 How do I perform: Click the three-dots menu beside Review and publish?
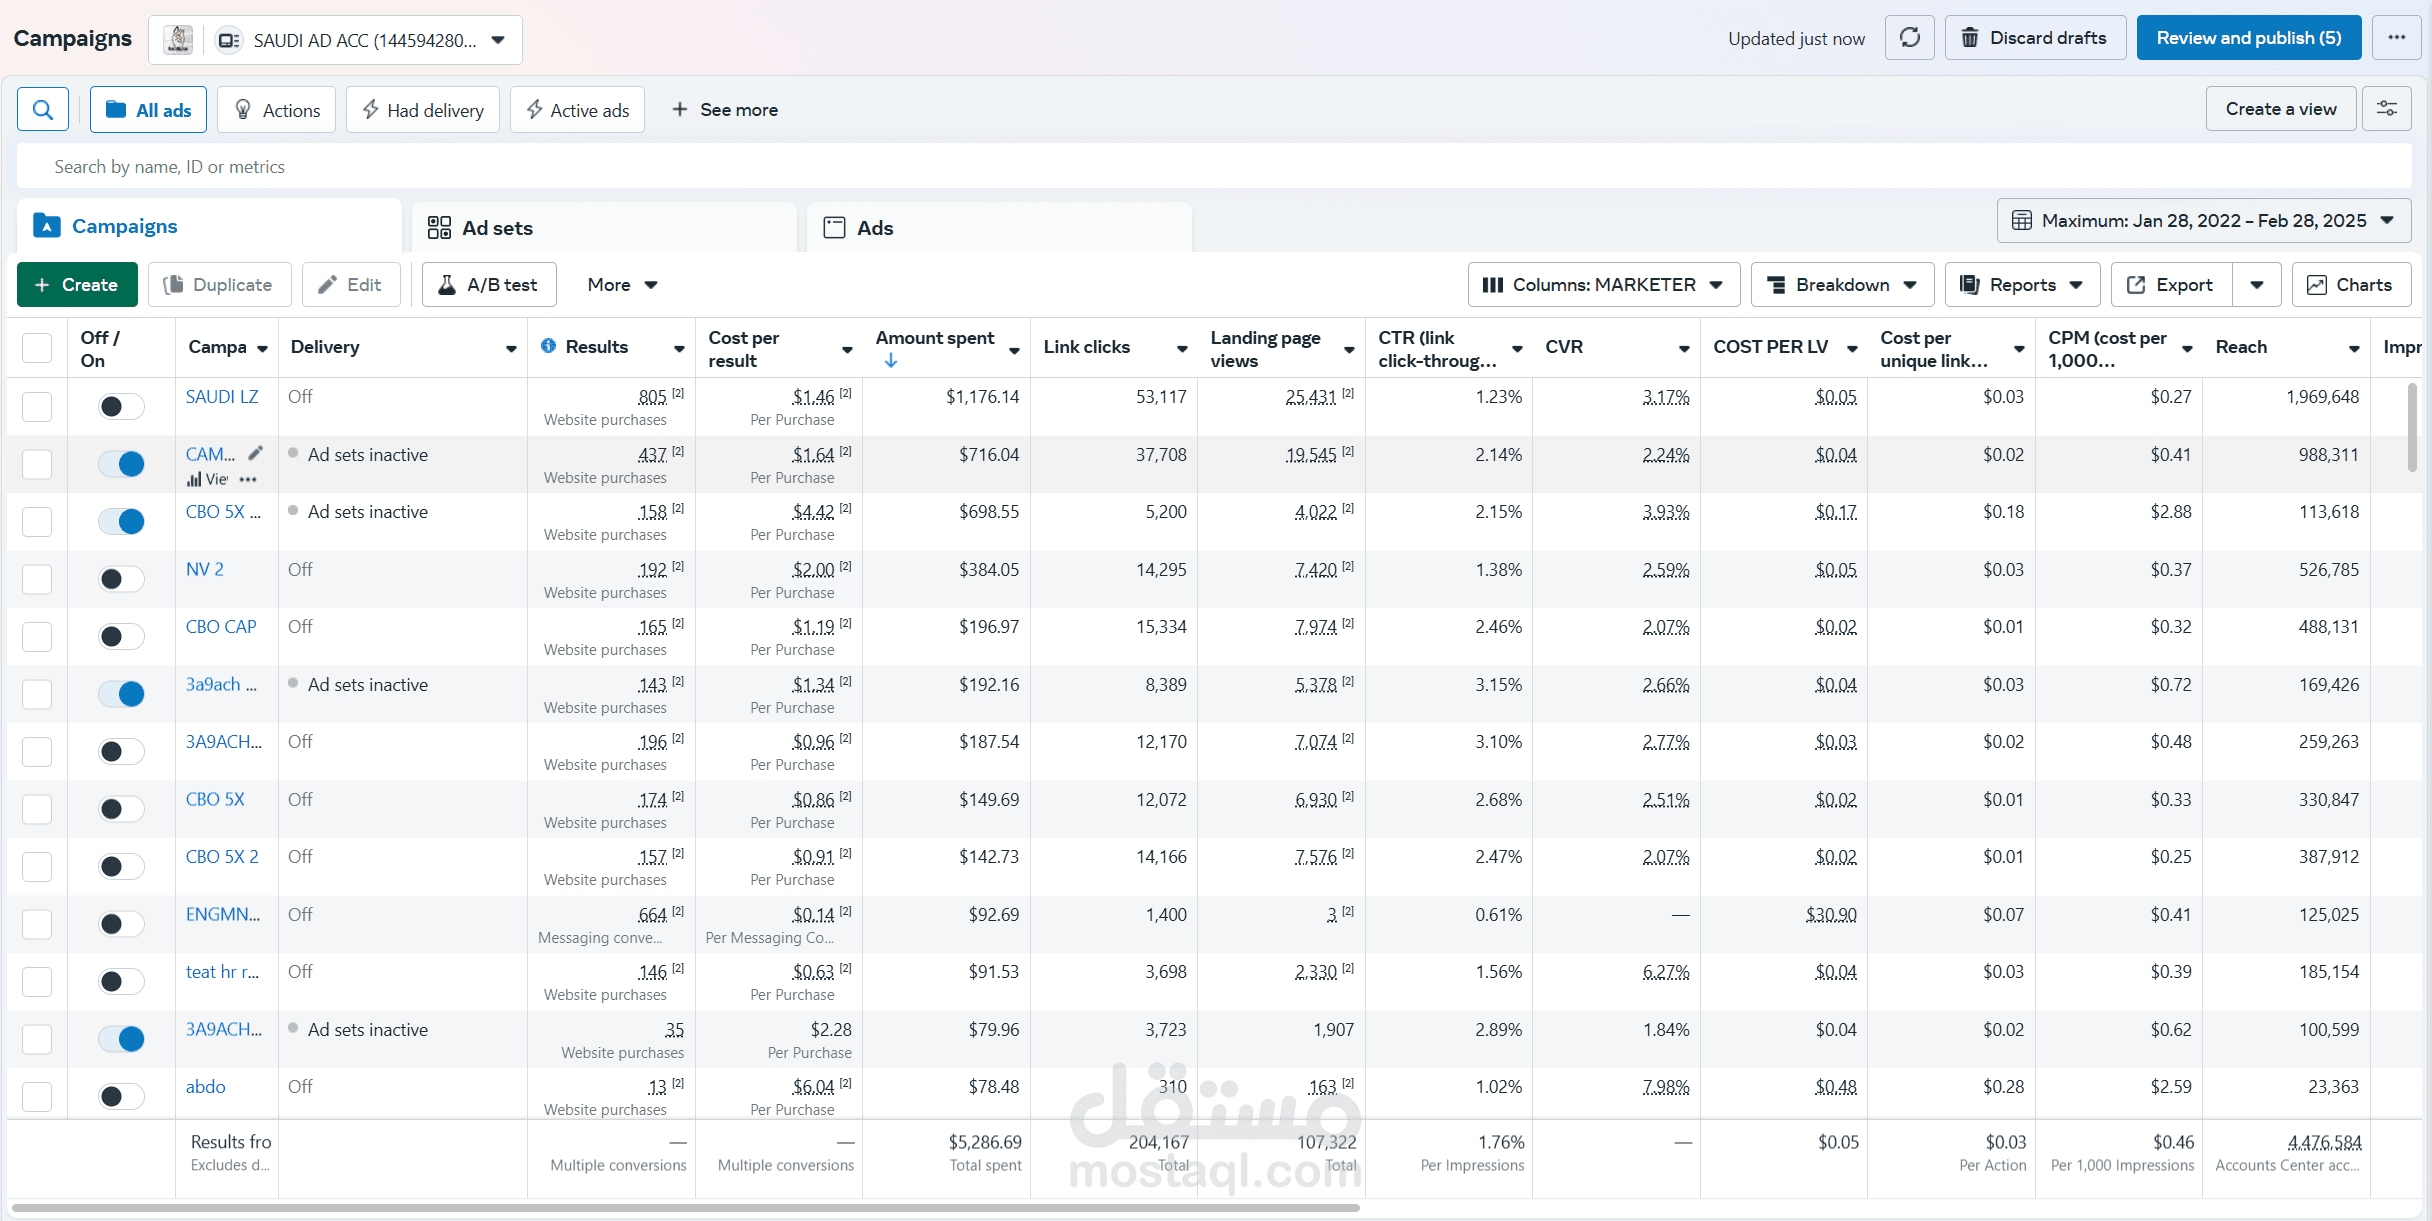[x=2396, y=38]
